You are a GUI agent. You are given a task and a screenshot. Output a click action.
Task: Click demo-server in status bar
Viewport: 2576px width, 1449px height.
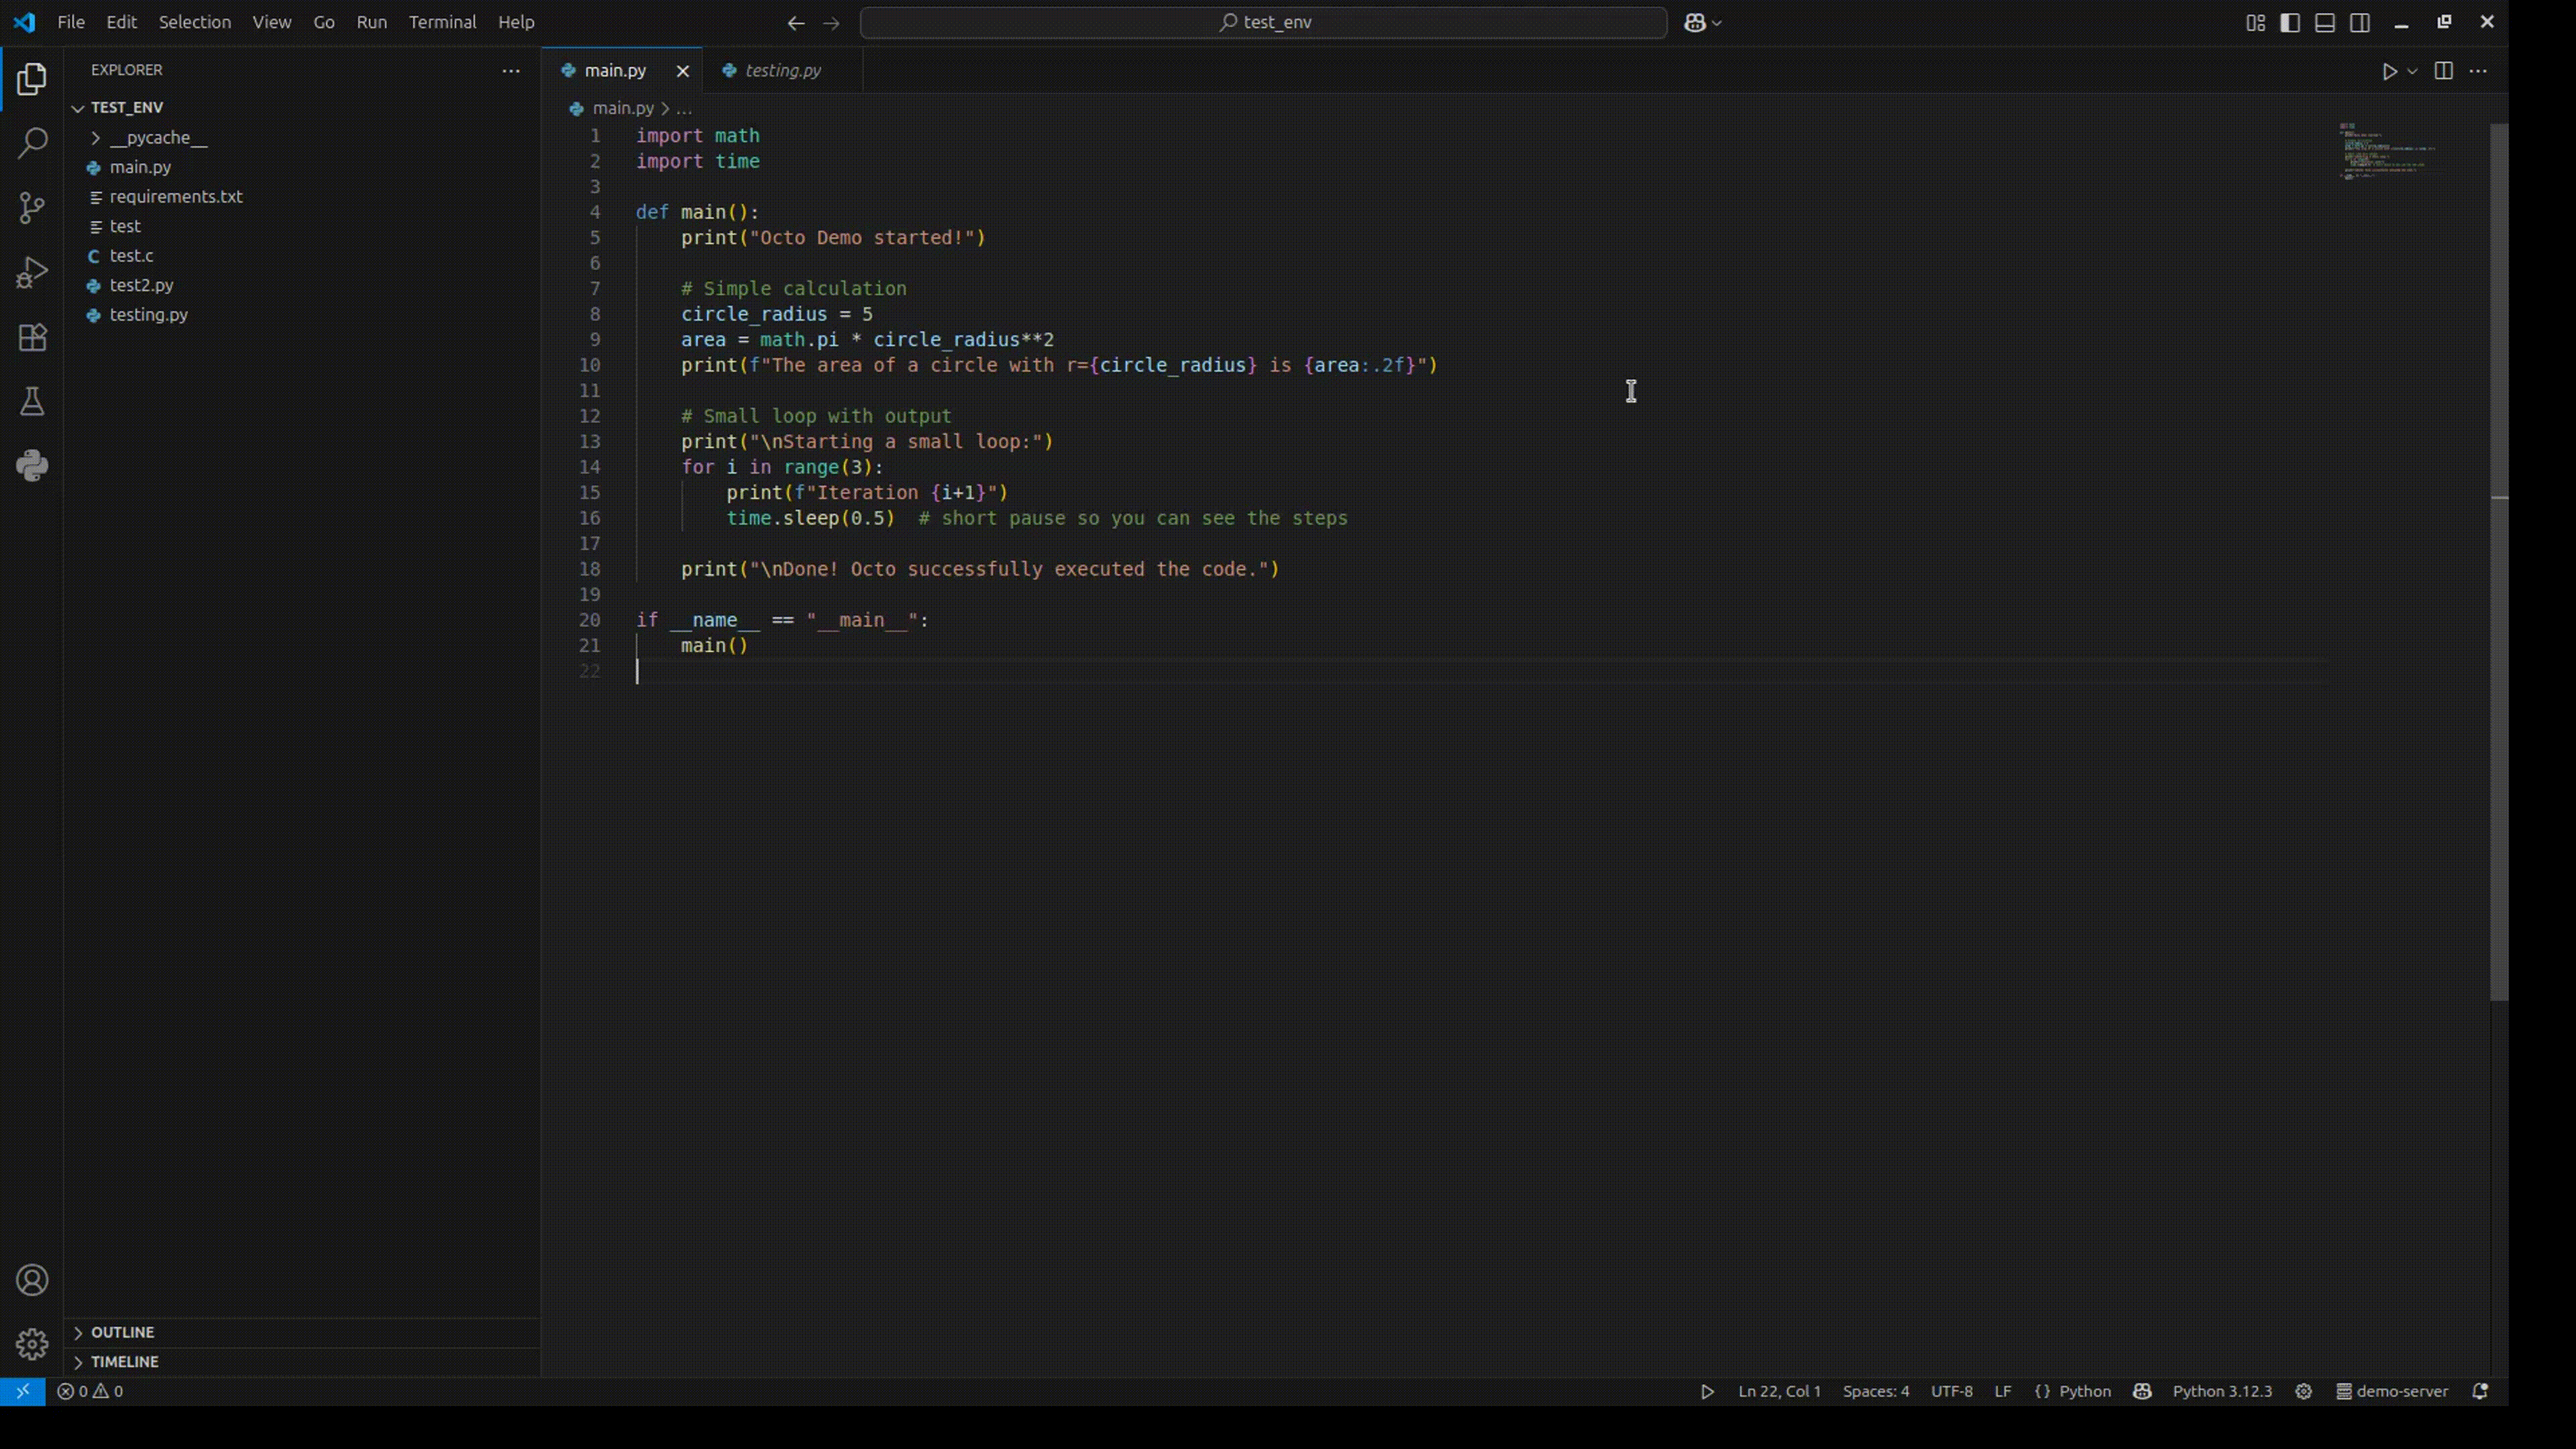2392,1391
